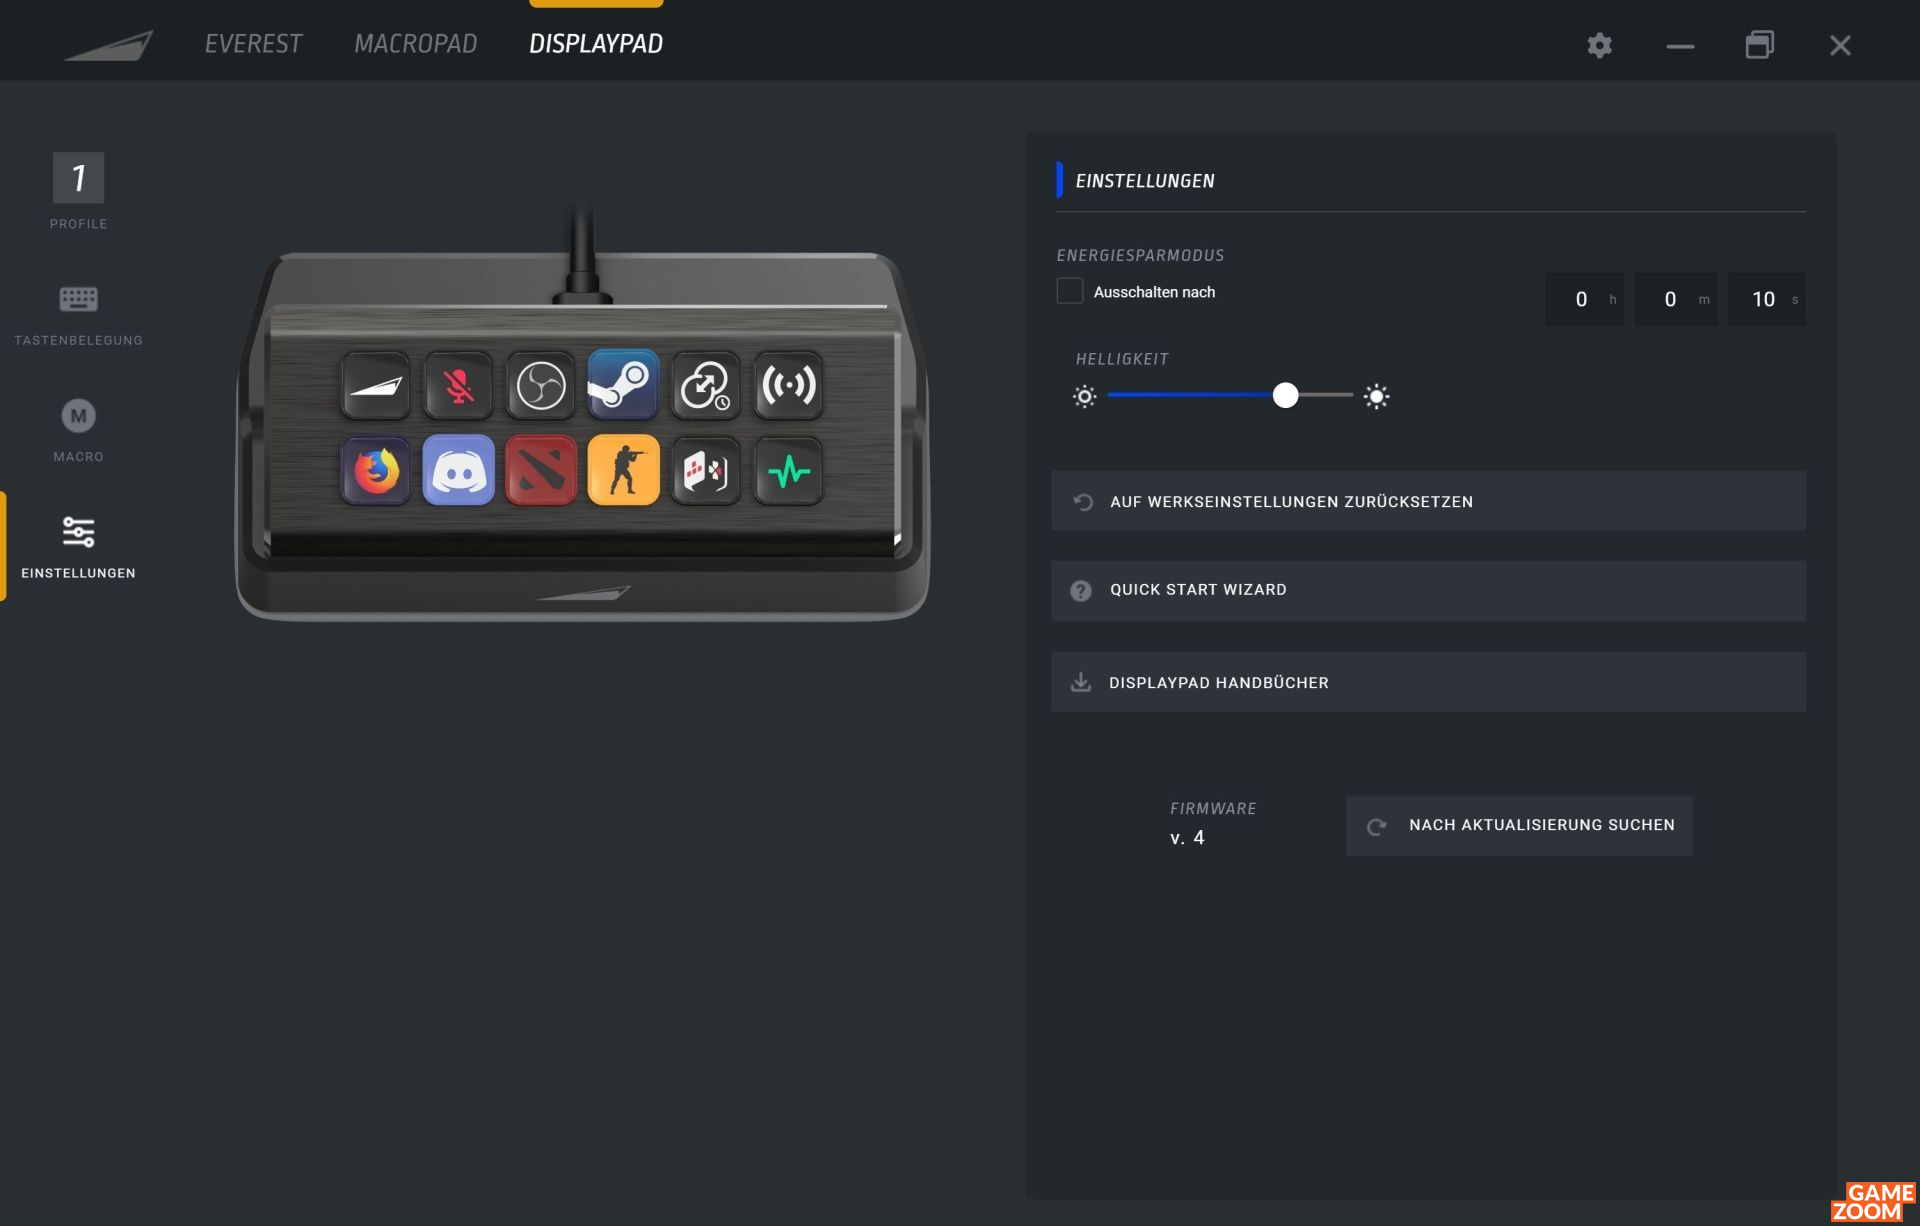Select Einstellungen in the sidebar
This screenshot has width=1920, height=1226.
pos(78,546)
